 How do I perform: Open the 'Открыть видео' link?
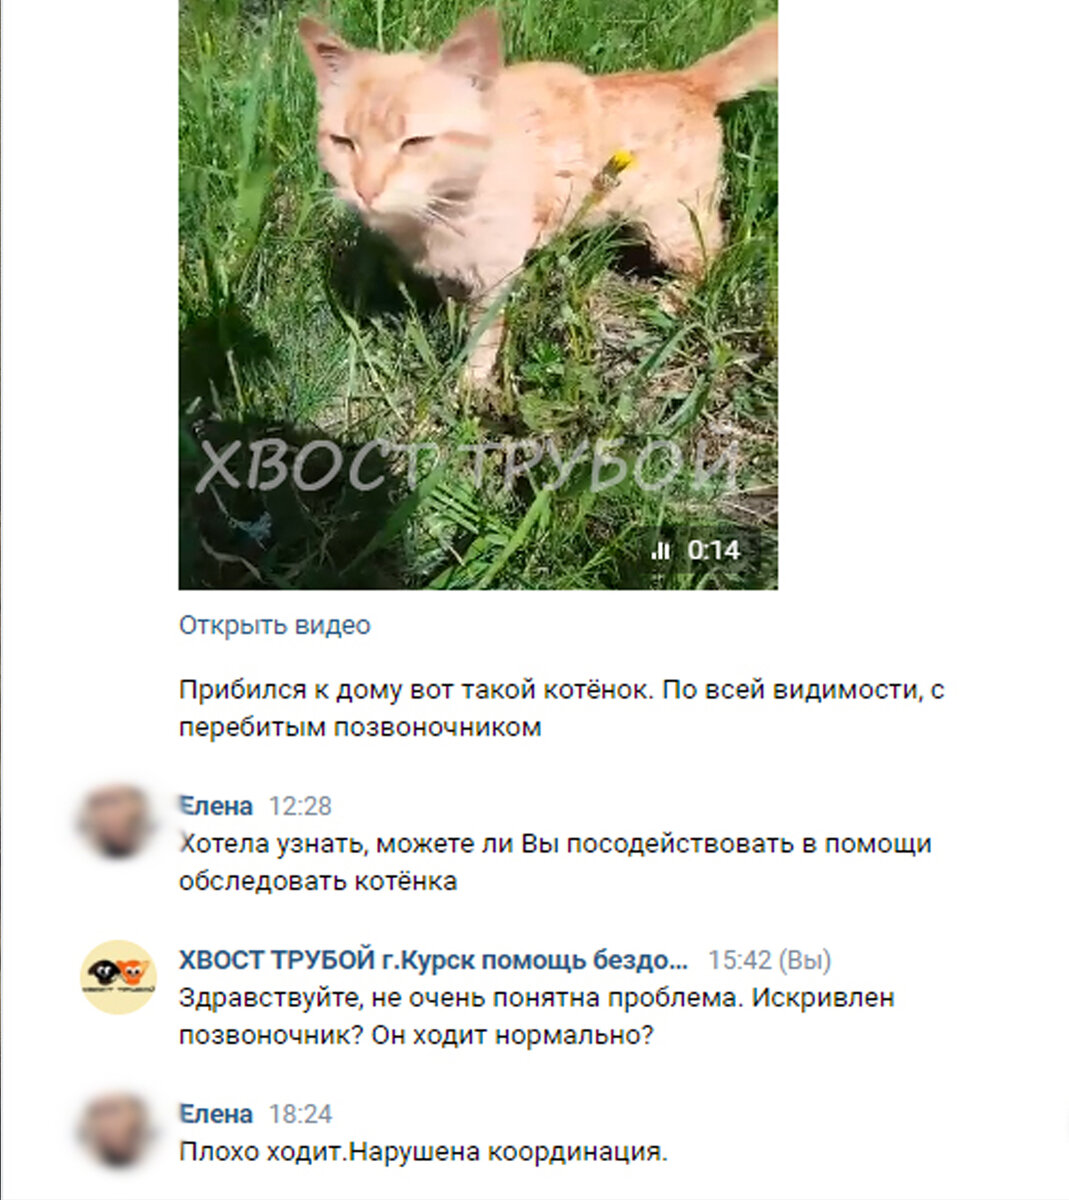pyautogui.click(x=275, y=625)
